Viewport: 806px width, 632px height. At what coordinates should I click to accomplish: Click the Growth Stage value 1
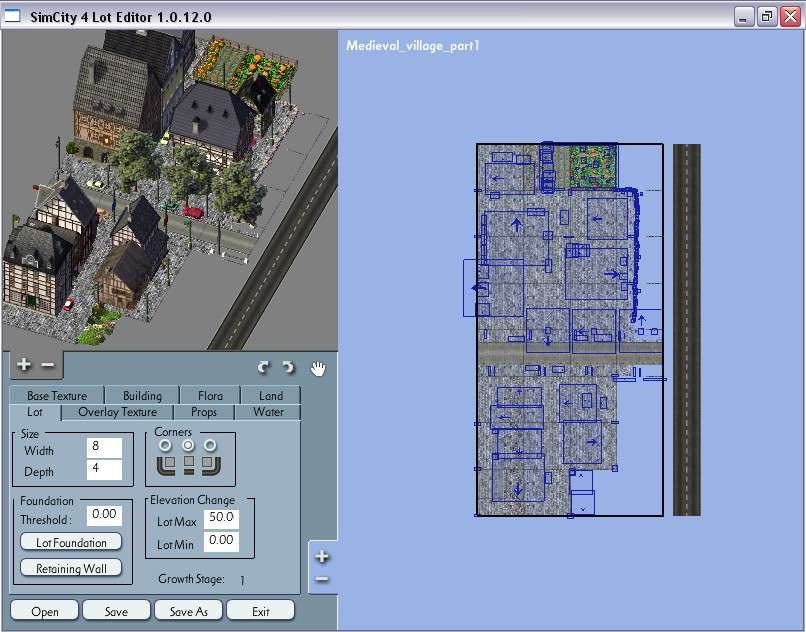pos(242,581)
